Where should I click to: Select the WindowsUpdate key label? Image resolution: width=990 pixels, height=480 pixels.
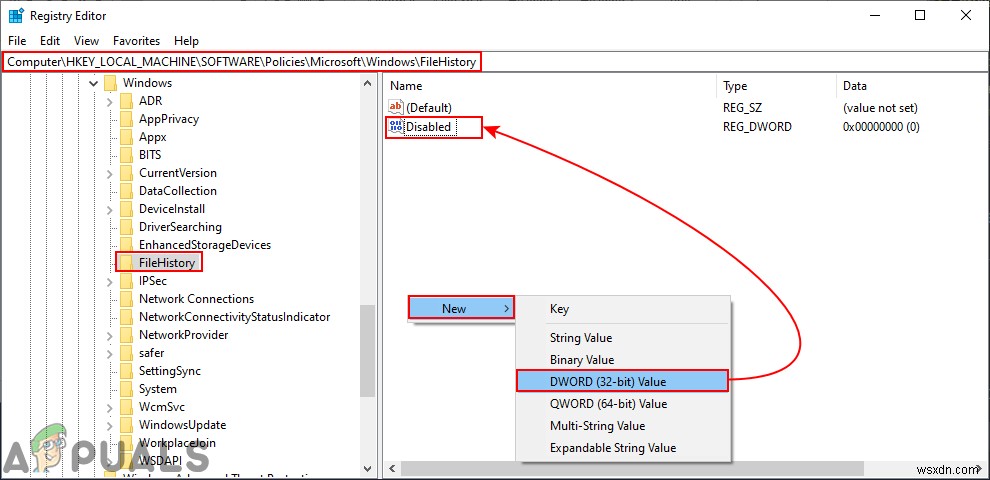coord(182,425)
